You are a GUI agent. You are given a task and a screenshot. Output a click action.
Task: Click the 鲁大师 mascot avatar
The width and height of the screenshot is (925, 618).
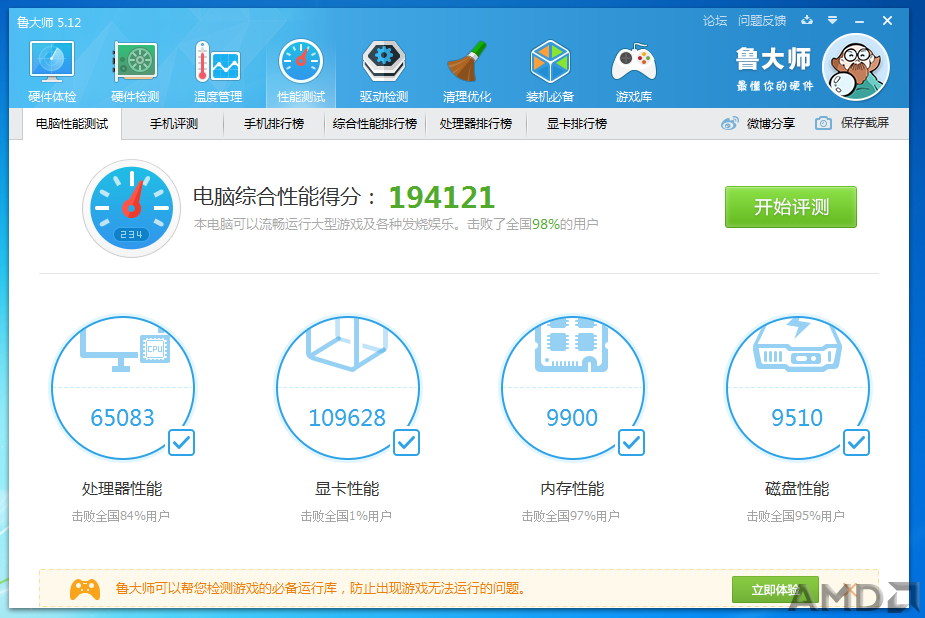(x=855, y=67)
